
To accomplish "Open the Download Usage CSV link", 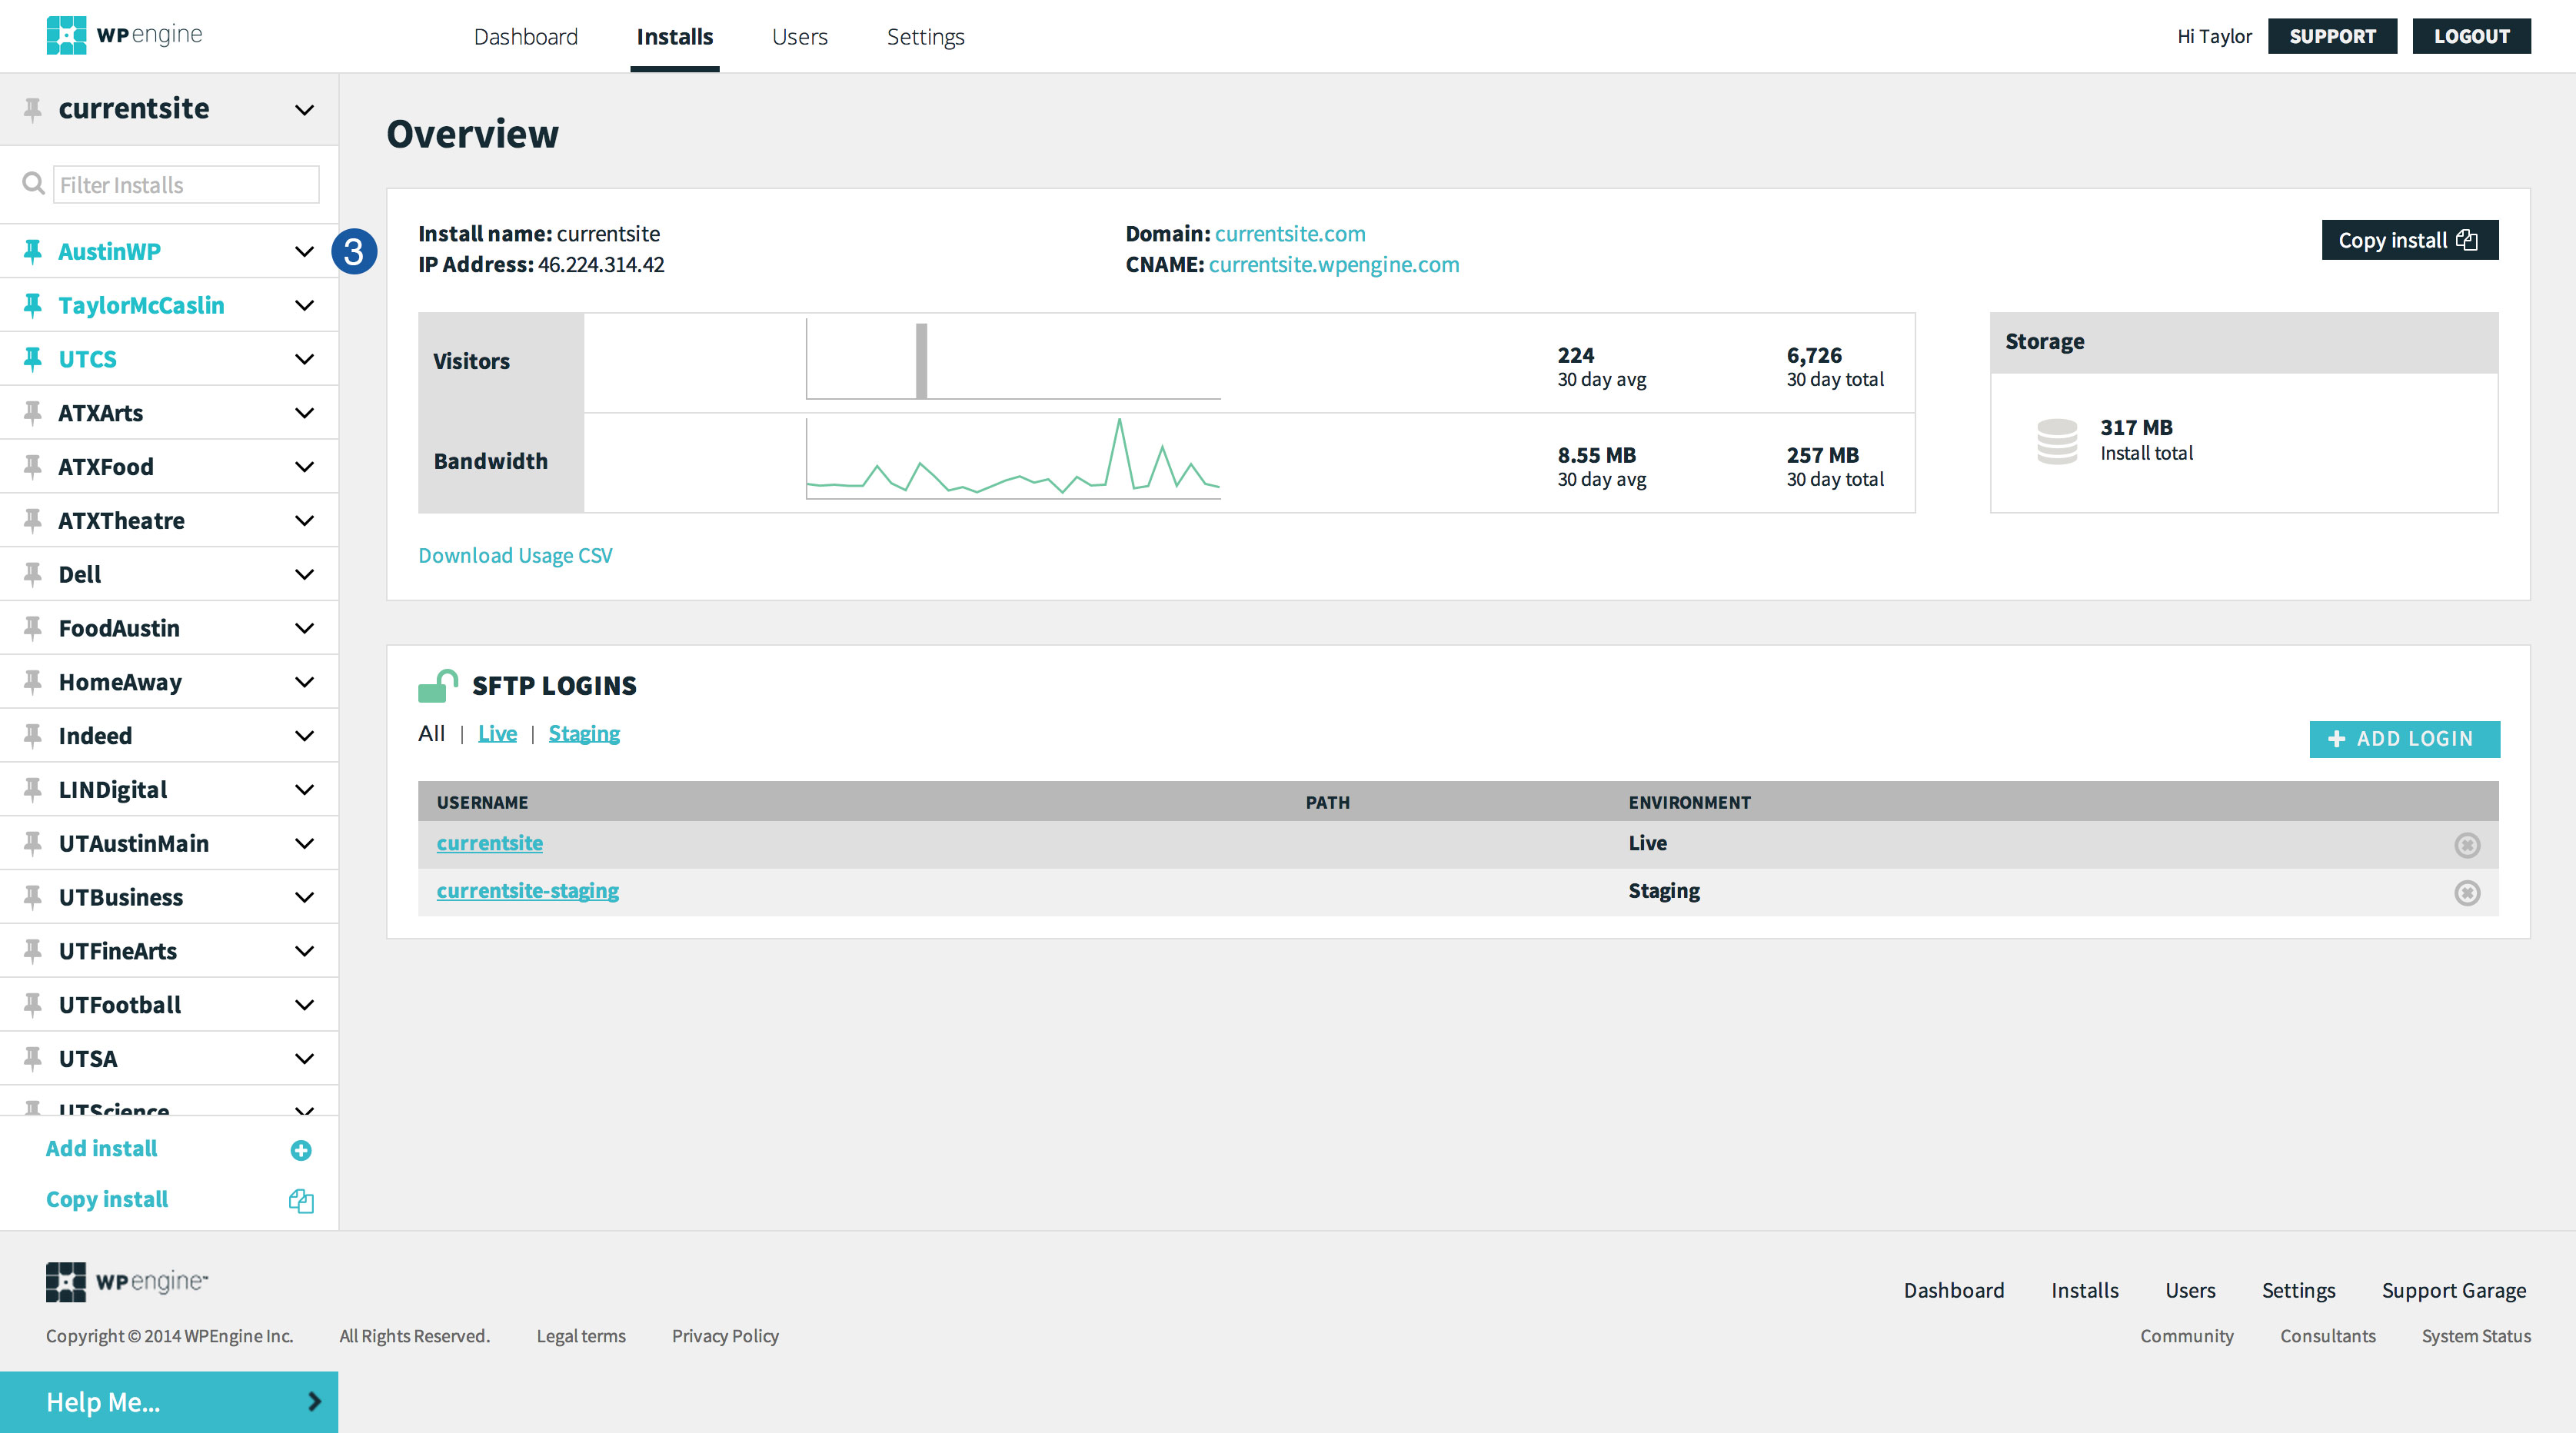I will tap(515, 555).
